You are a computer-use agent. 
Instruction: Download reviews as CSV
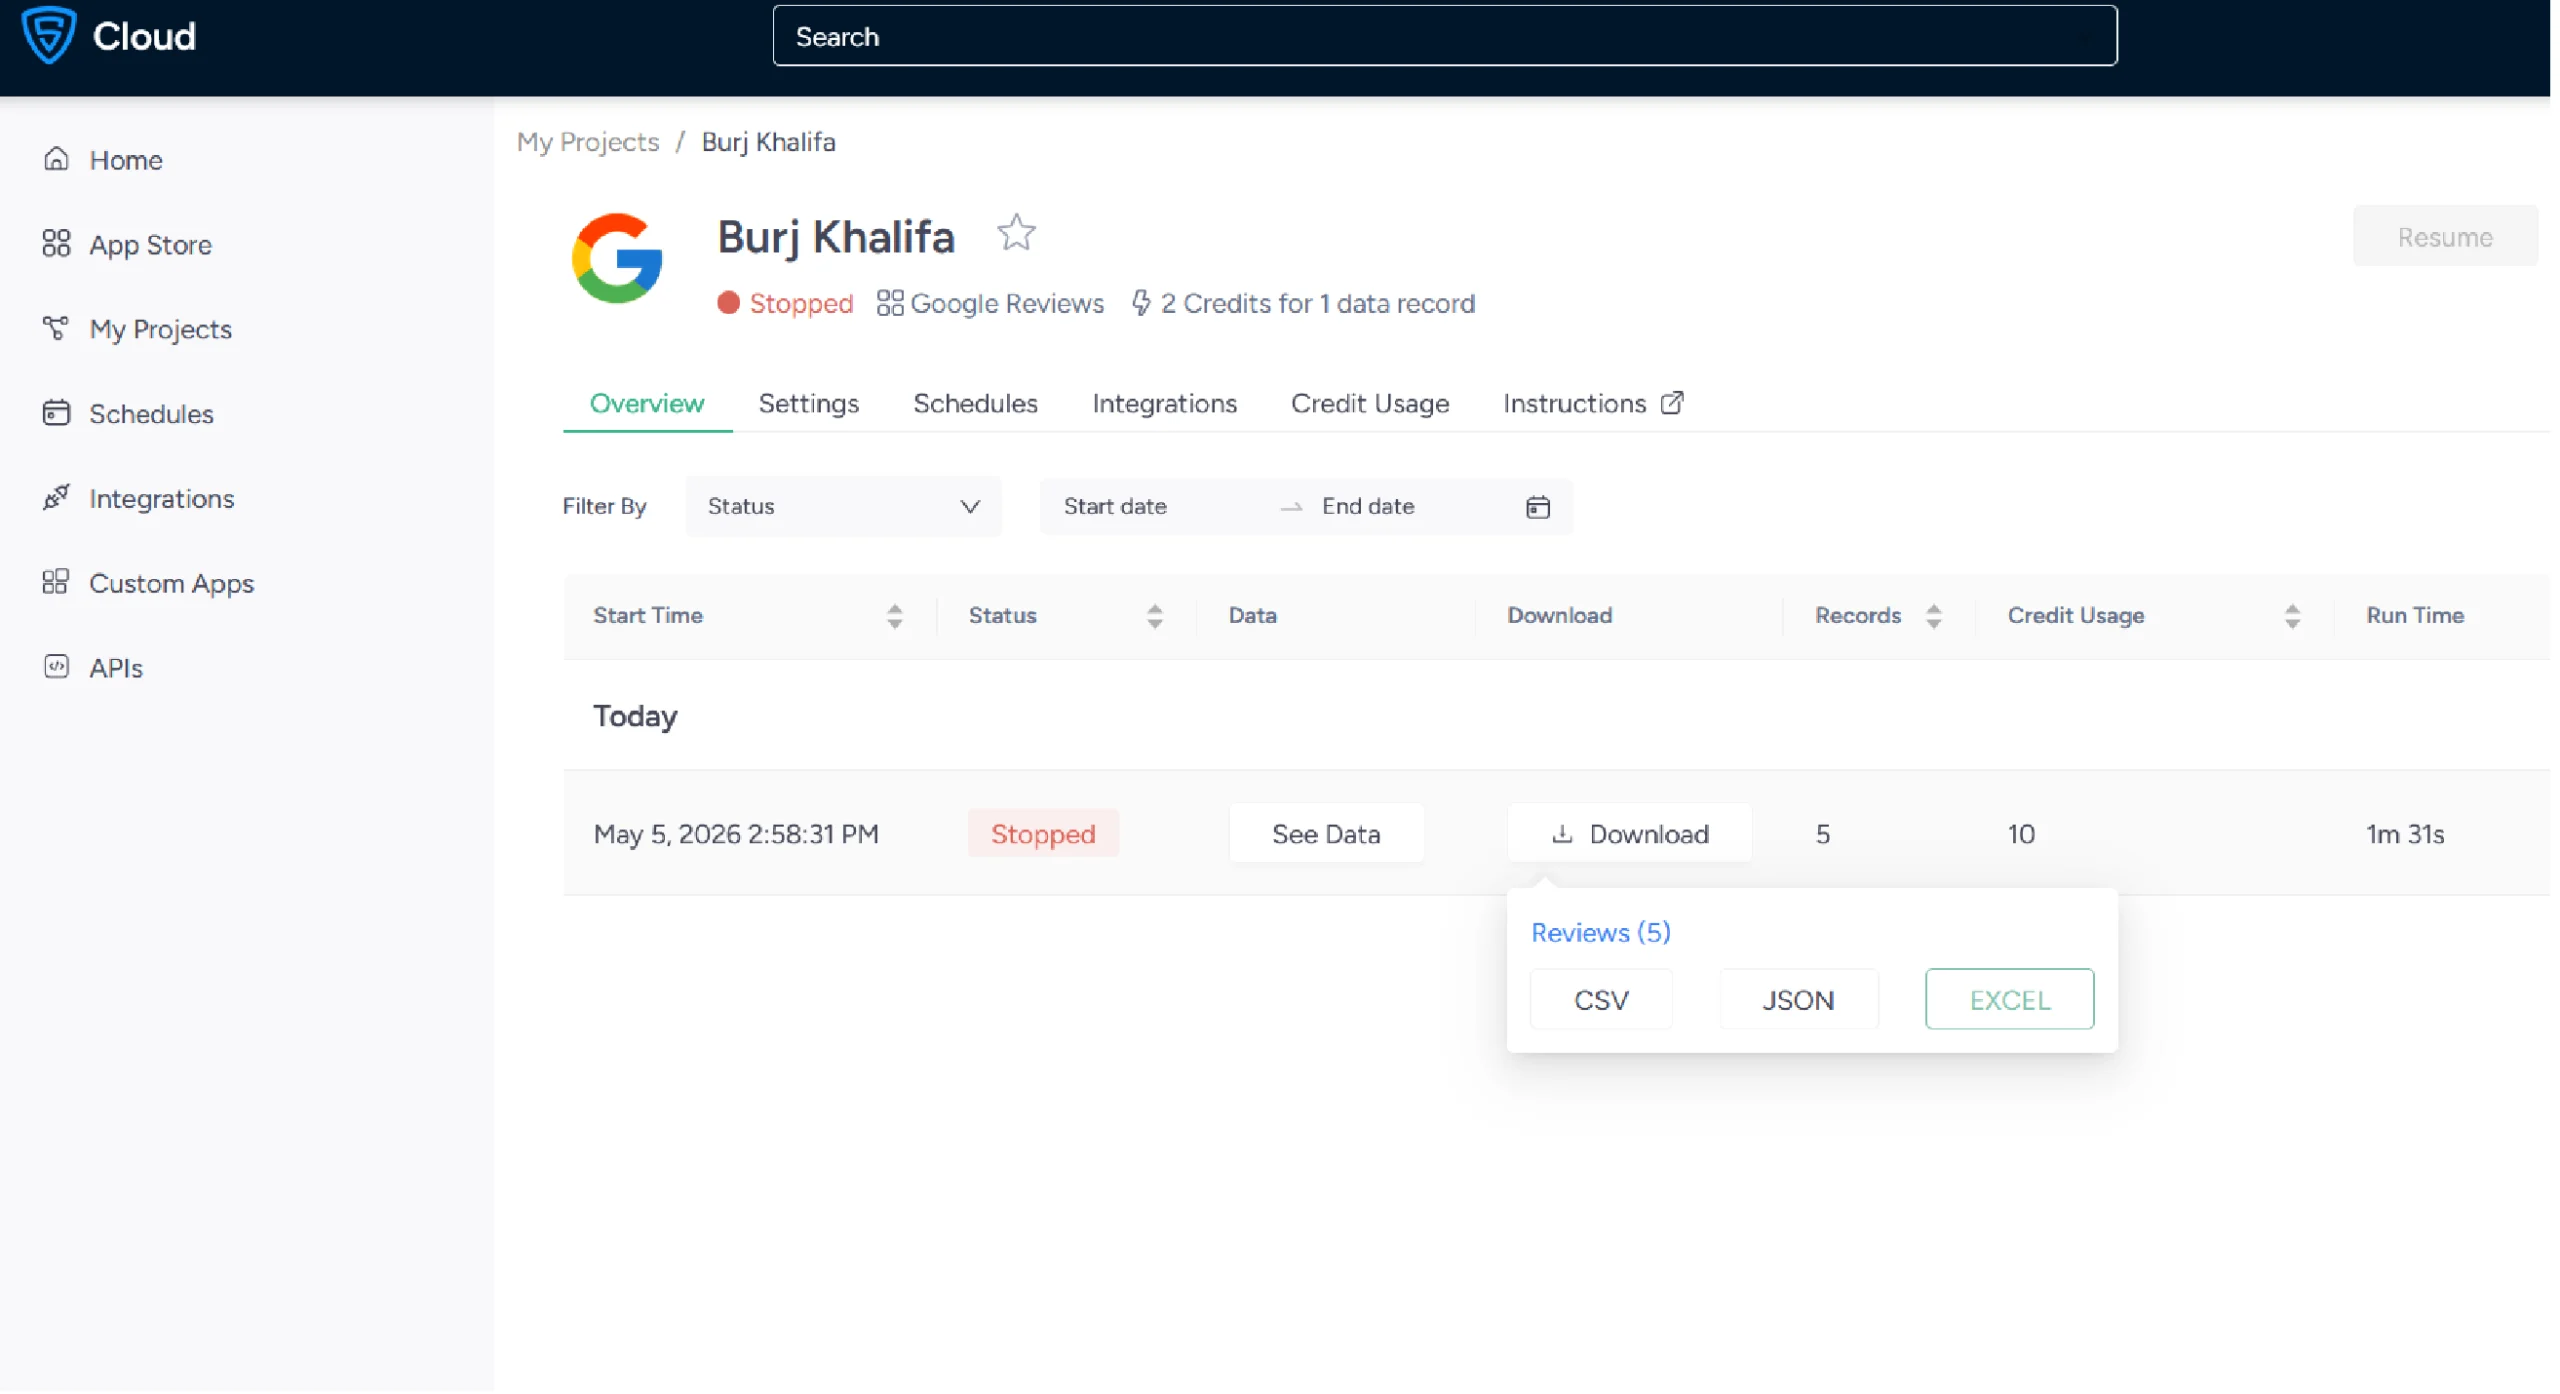point(1600,1000)
